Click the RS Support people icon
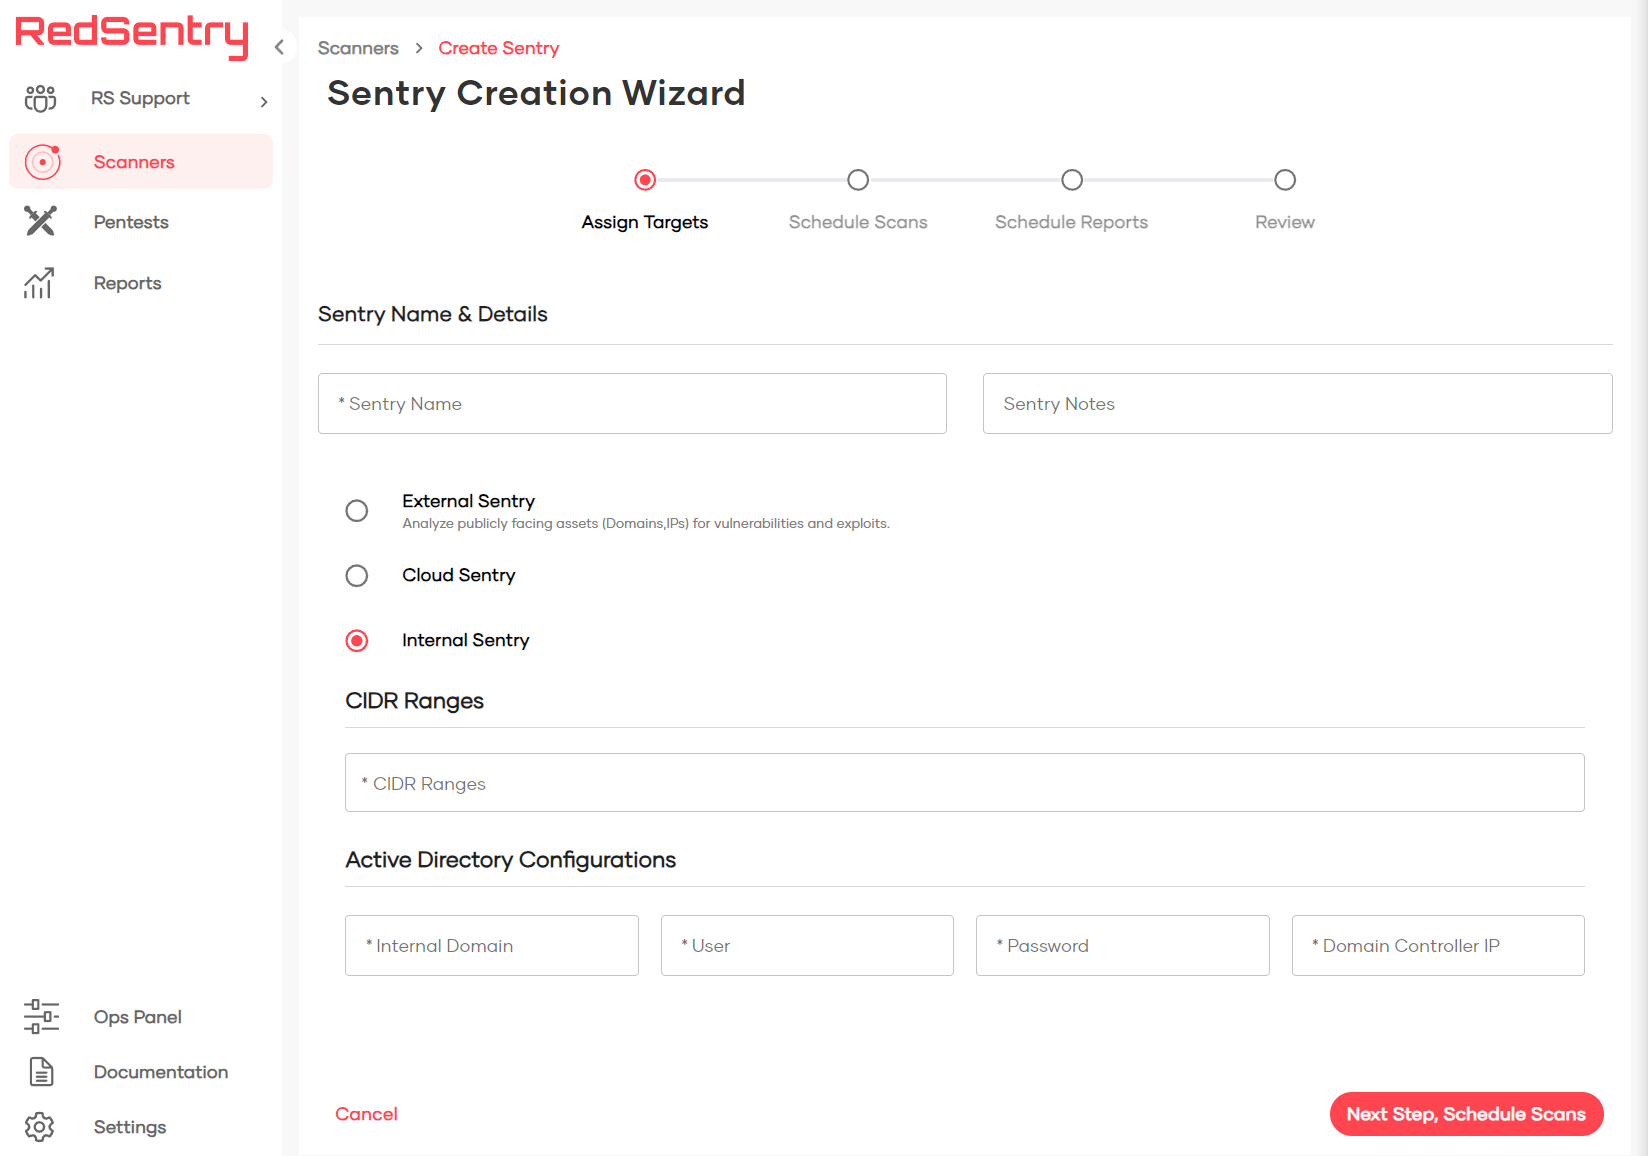Screen dimensions: 1648x1156 pyautogui.click(x=39, y=98)
